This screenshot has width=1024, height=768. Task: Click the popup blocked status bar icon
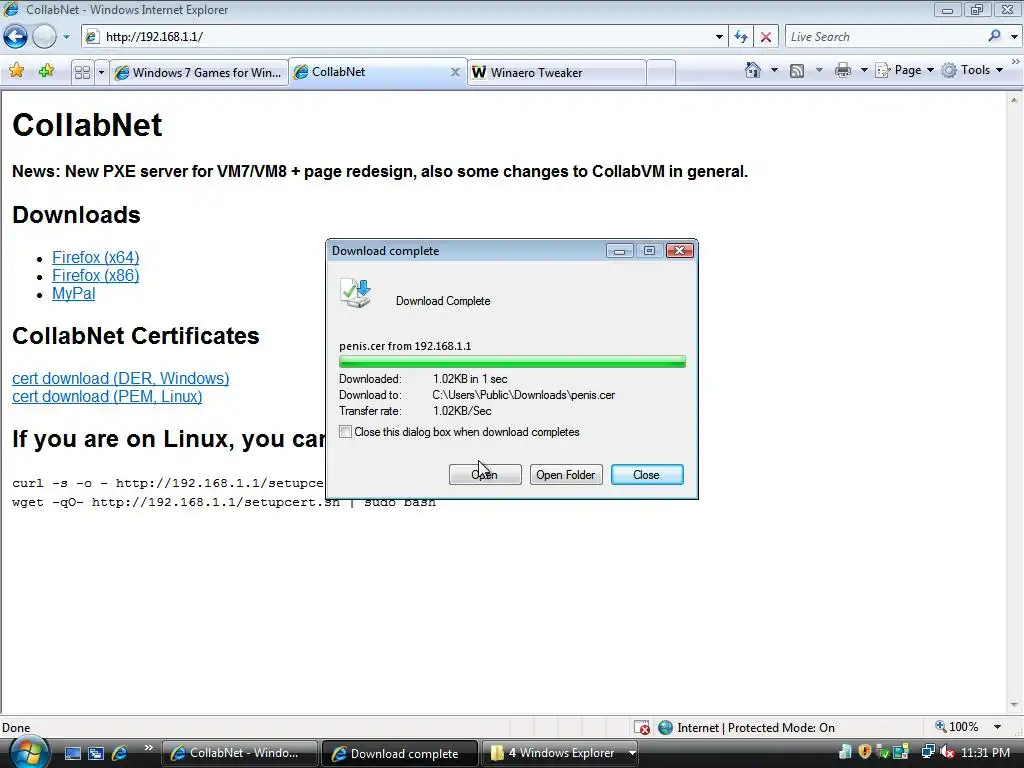(x=642, y=728)
